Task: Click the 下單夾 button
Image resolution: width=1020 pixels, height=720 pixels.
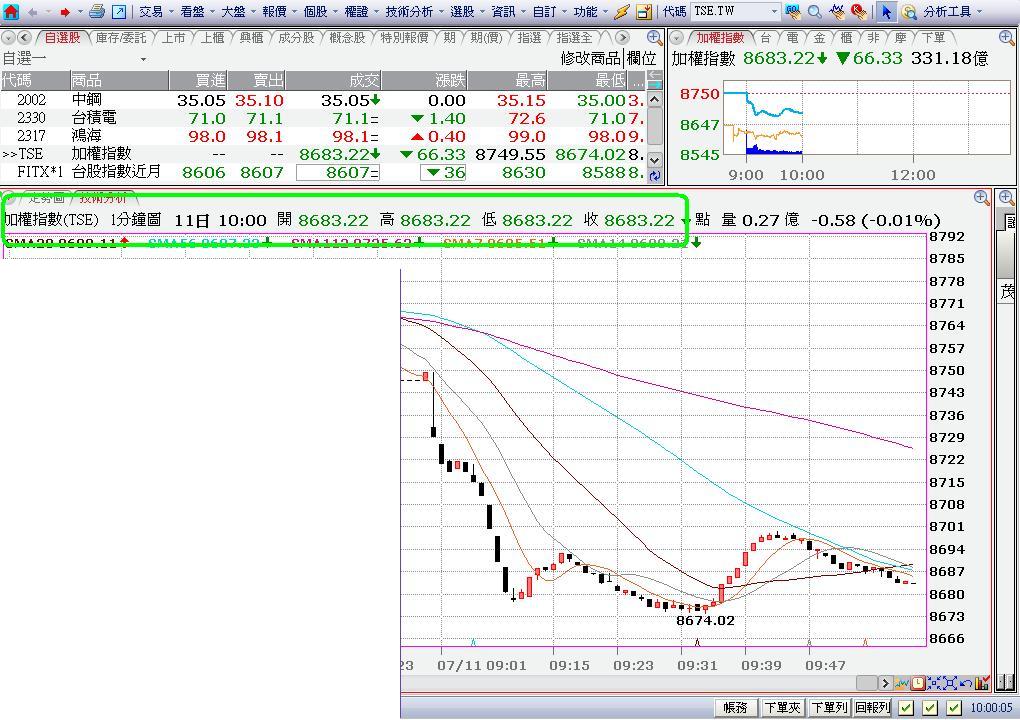Action: [782, 708]
